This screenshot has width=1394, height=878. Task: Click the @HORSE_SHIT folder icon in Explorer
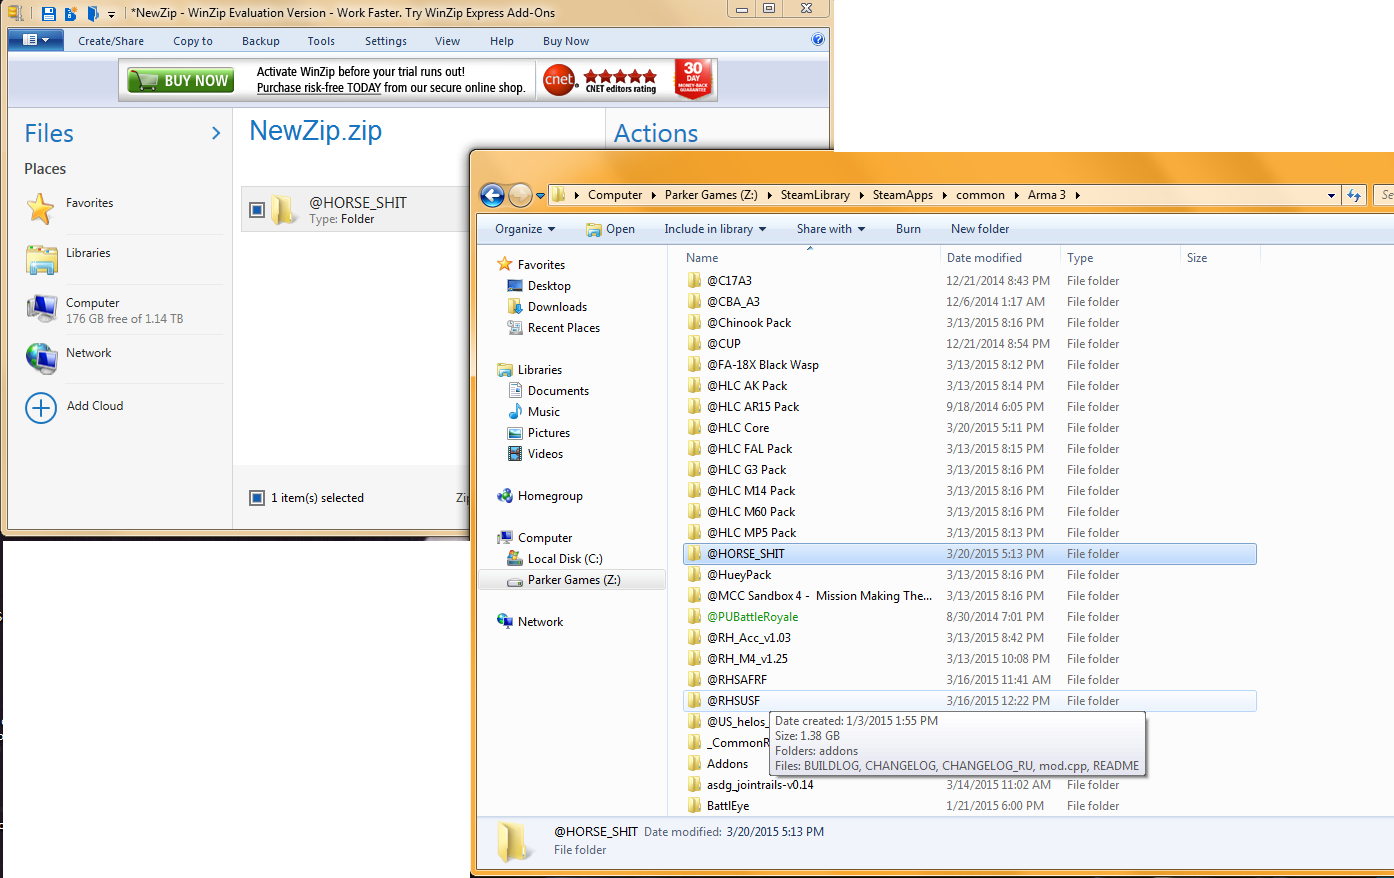click(695, 554)
